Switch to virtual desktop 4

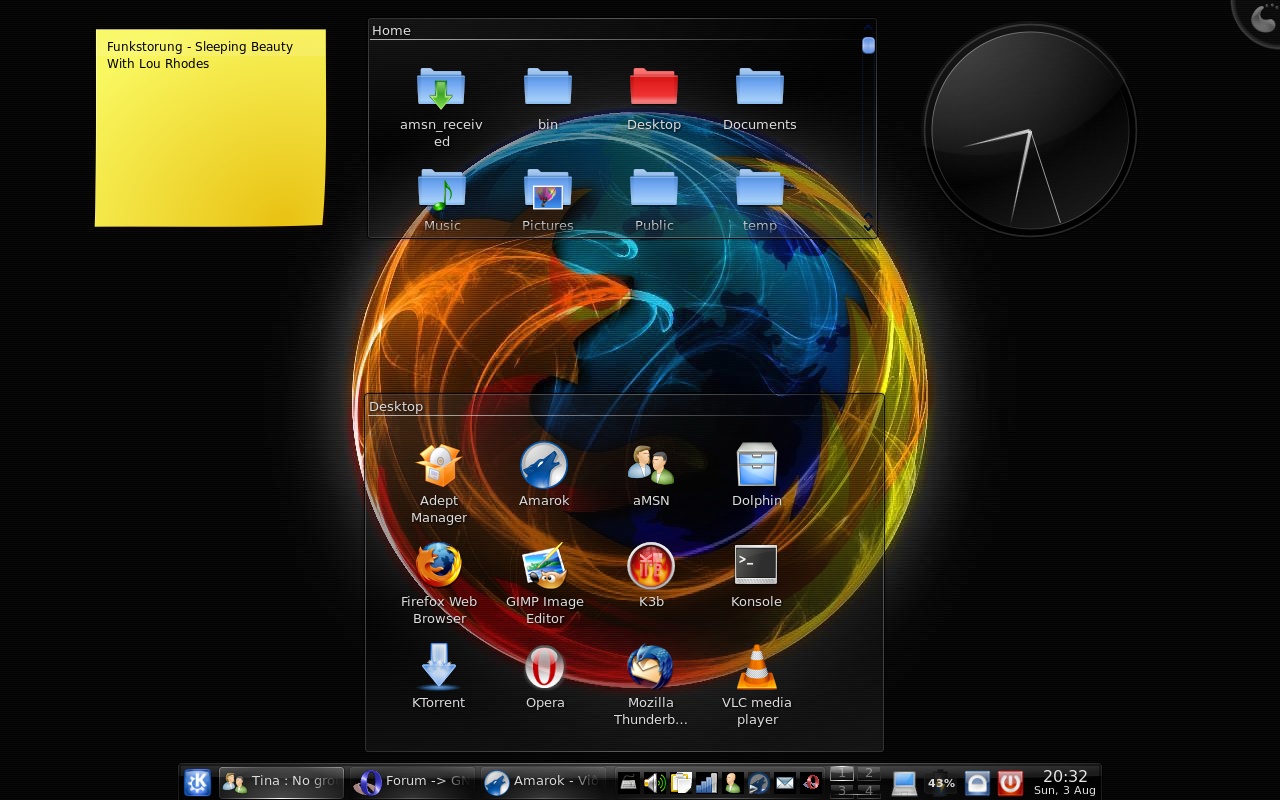pos(868,791)
